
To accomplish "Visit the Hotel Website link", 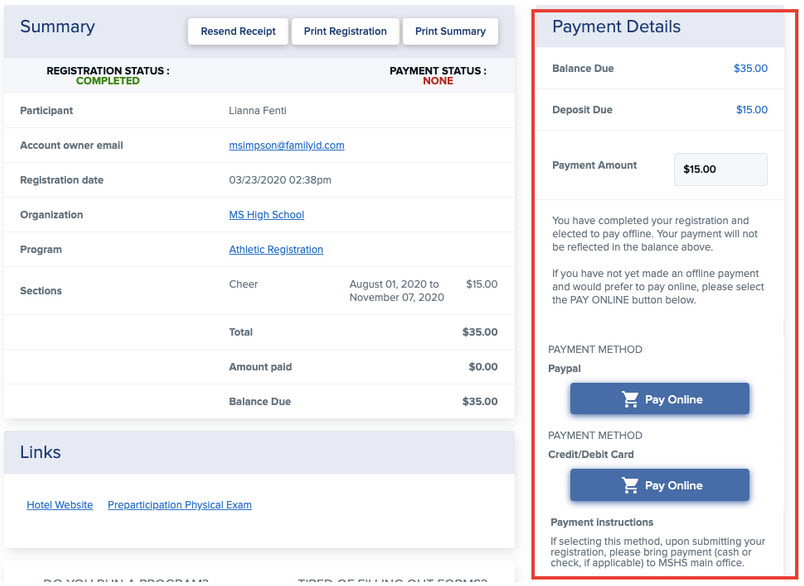I will pos(60,504).
